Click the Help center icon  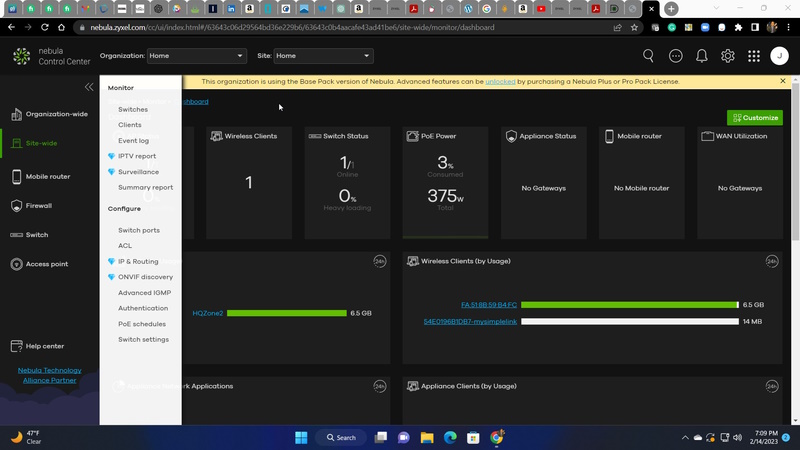pyautogui.click(x=16, y=346)
